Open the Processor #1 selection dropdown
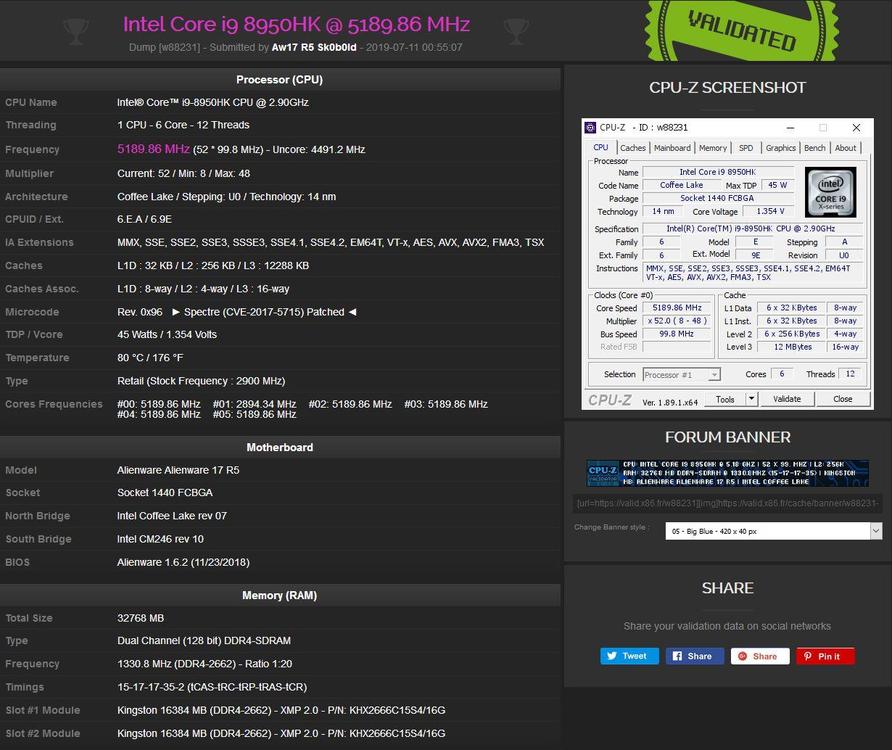 [713, 374]
